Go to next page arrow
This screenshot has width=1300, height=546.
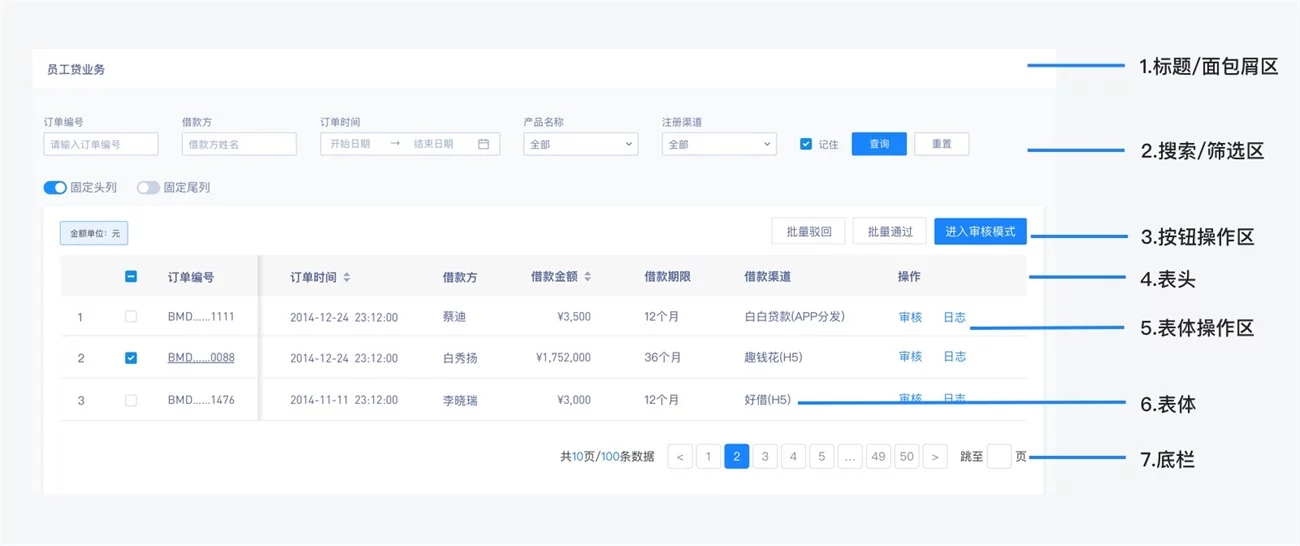pyautogui.click(x=935, y=457)
